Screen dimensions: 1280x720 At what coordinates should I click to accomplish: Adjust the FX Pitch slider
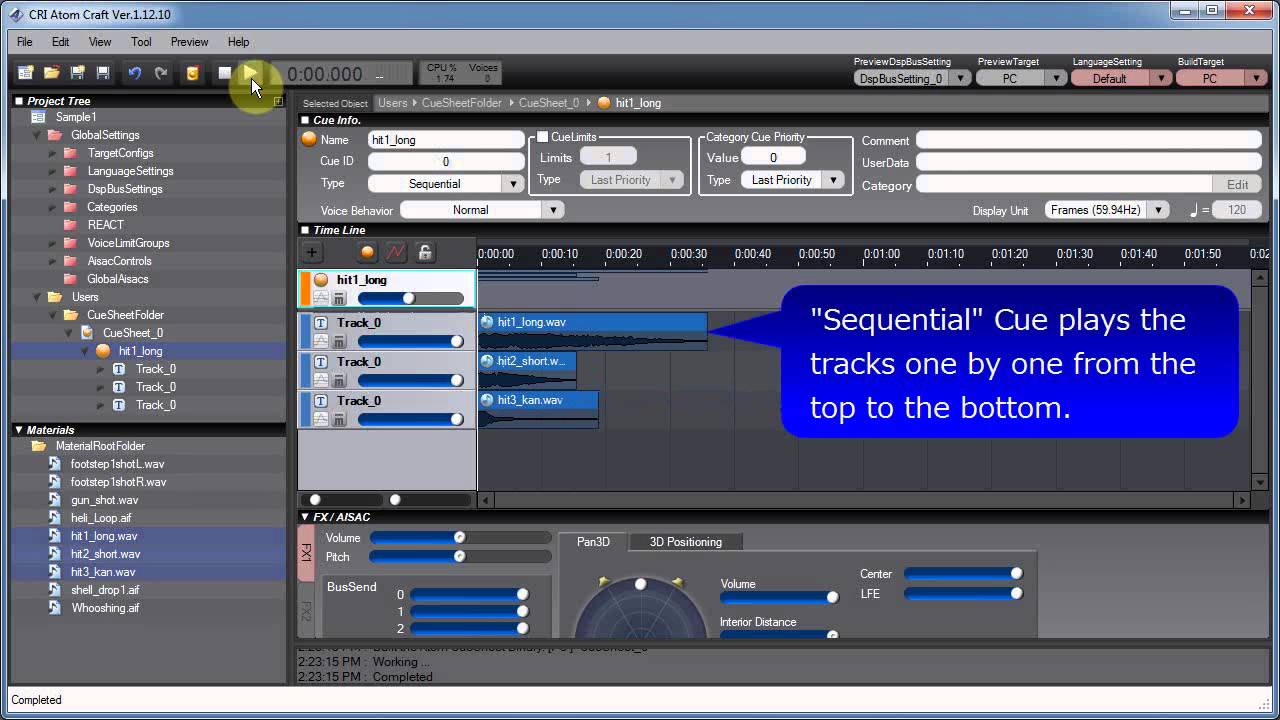tap(460, 557)
